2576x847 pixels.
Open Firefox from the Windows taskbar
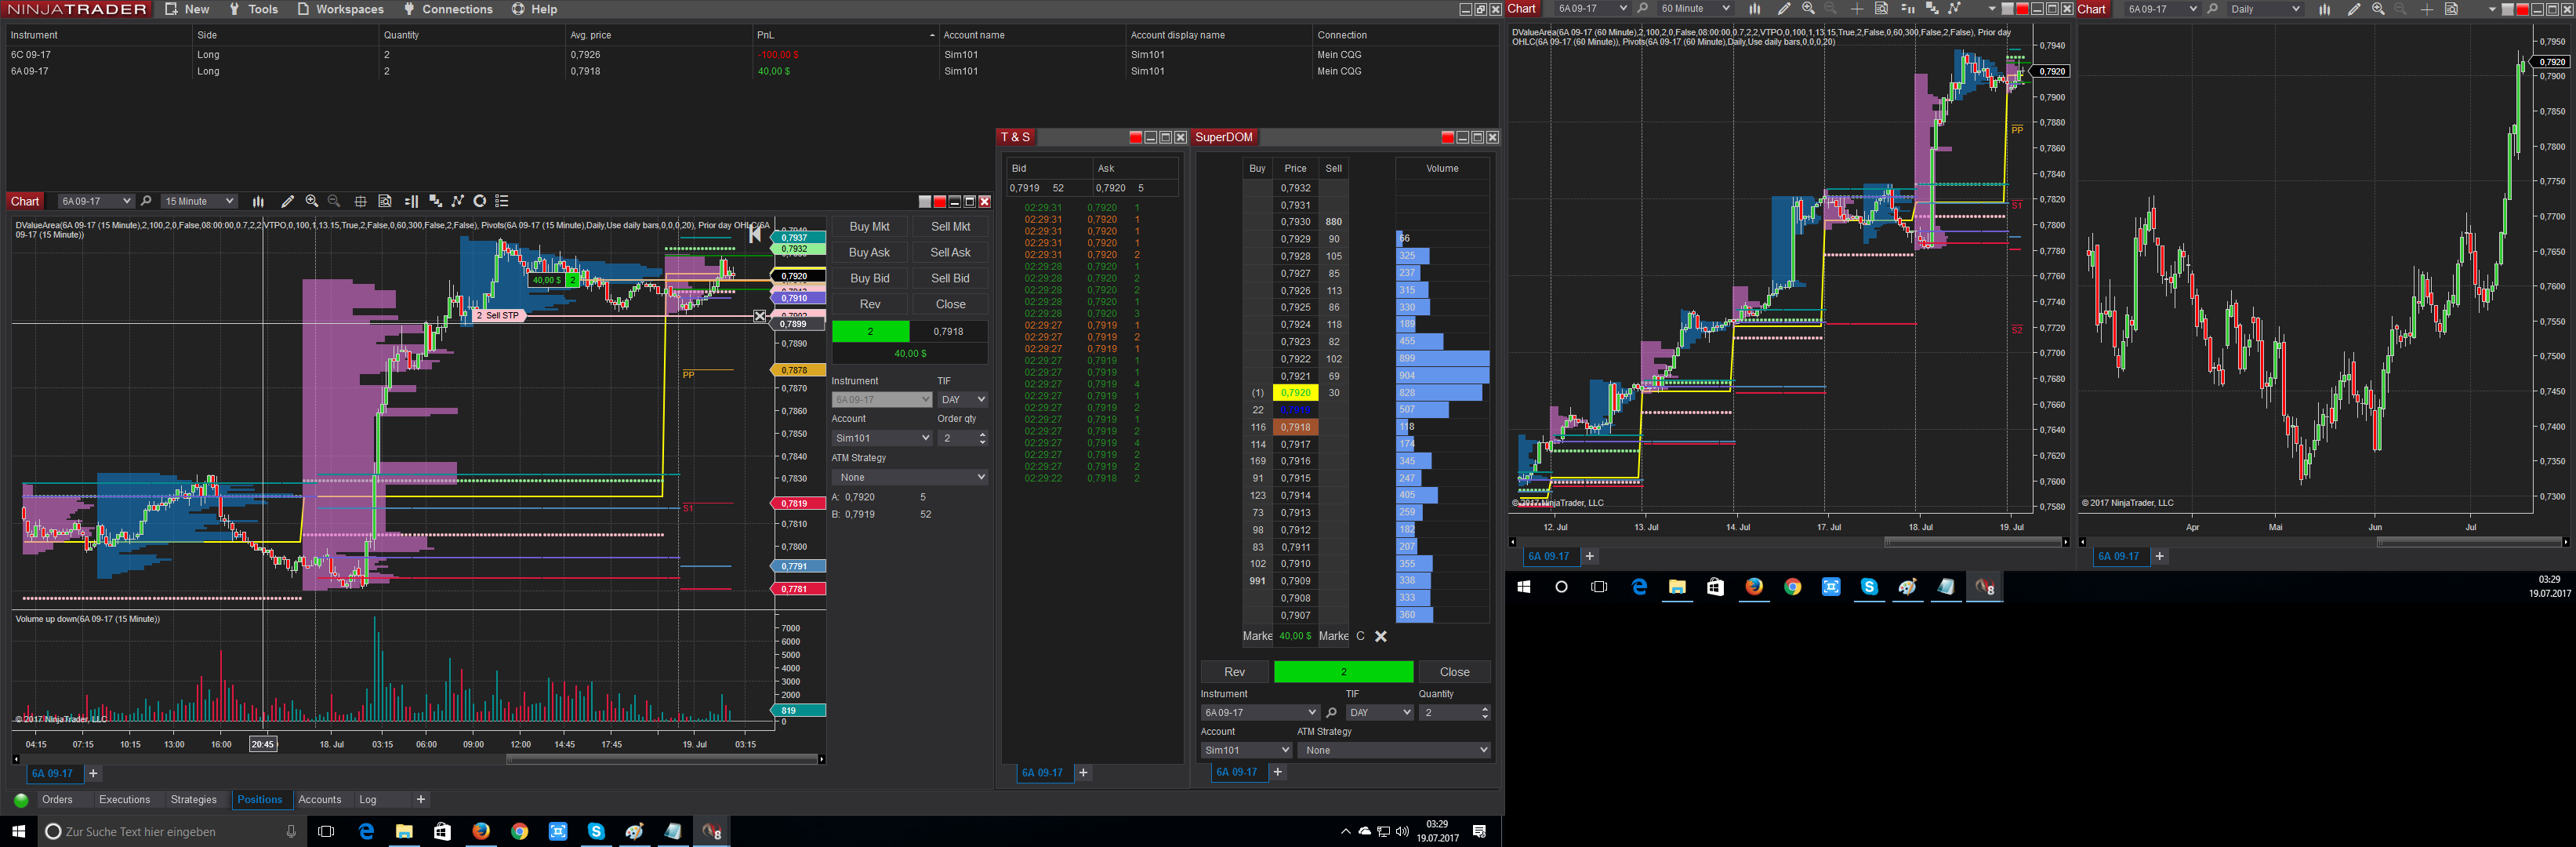481,831
